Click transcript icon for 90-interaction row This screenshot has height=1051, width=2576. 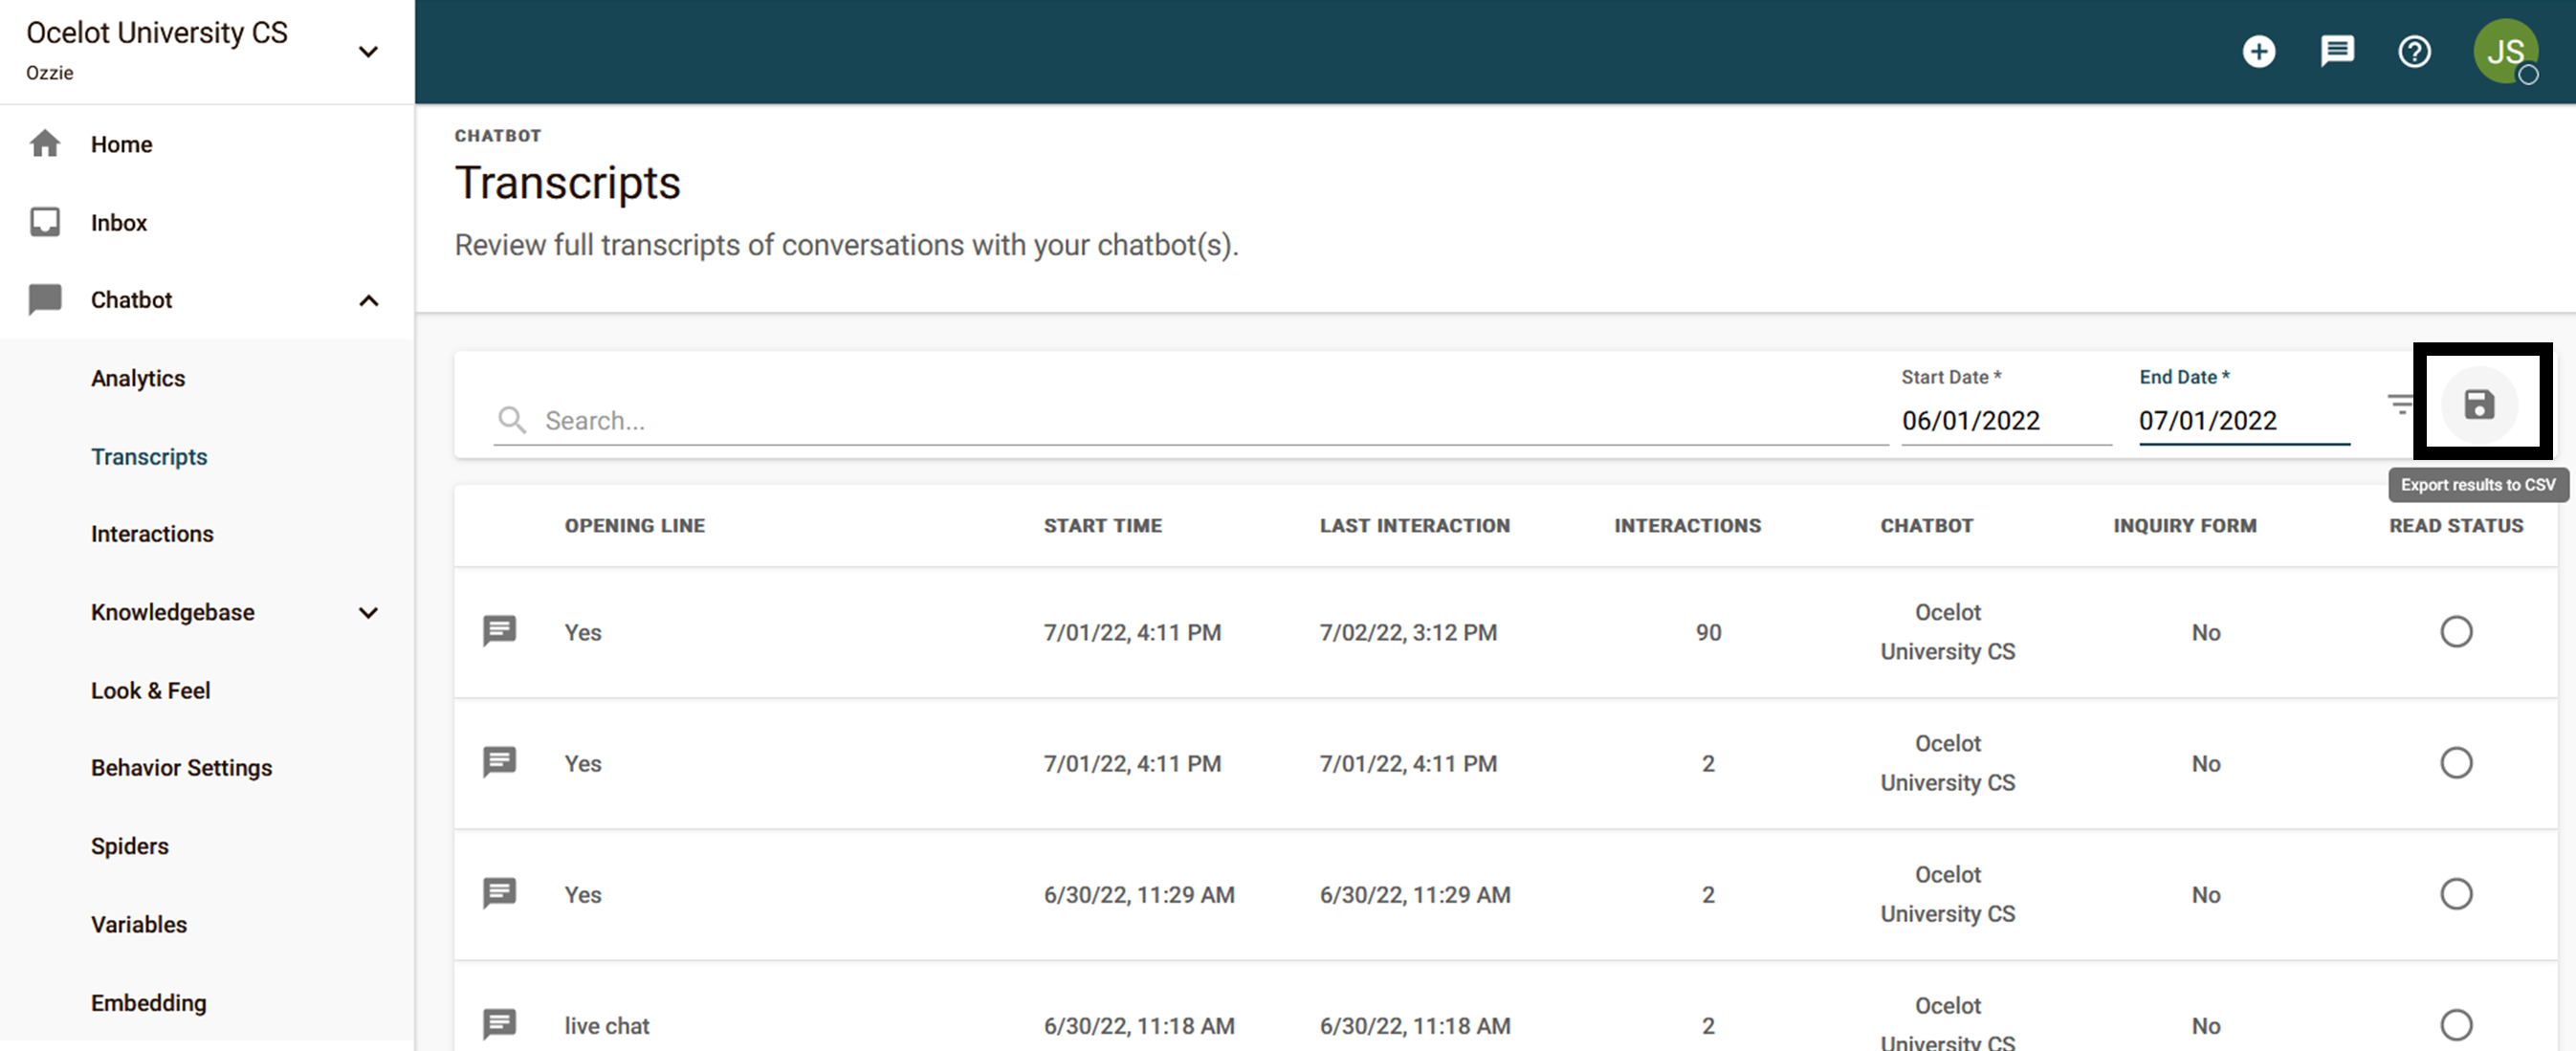click(499, 631)
